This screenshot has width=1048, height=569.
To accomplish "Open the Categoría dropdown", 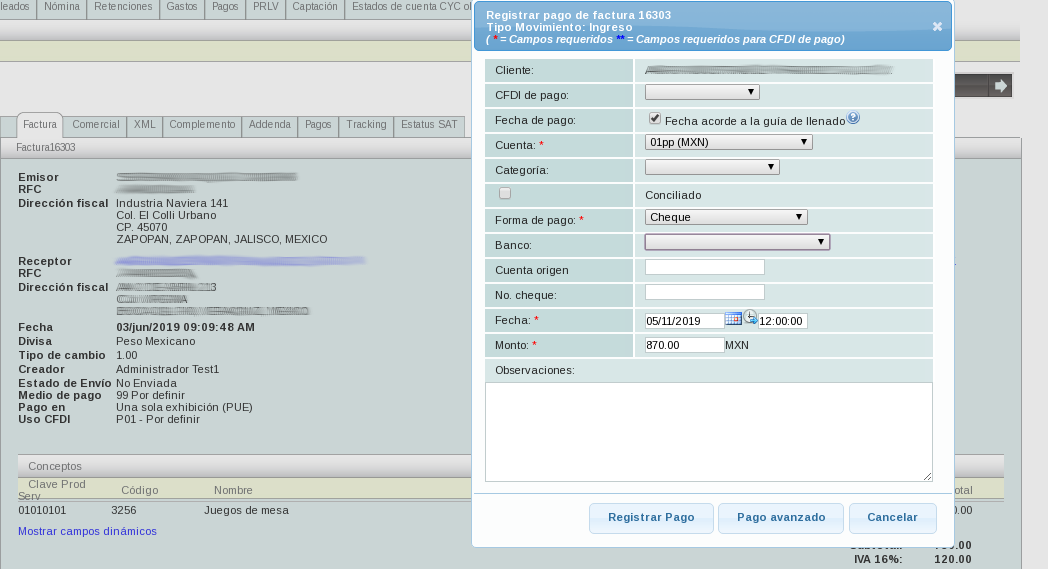I will pos(712,168).
